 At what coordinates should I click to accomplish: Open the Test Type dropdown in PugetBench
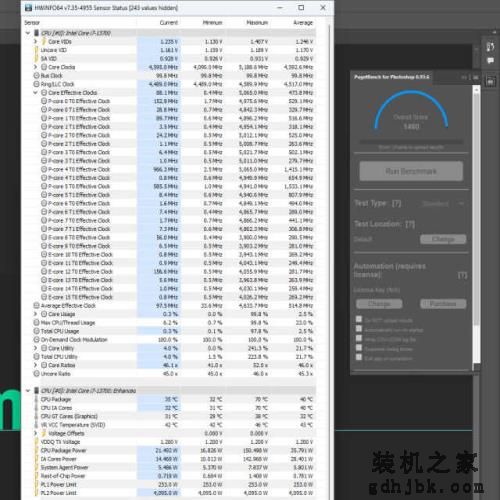click(443, 204)
